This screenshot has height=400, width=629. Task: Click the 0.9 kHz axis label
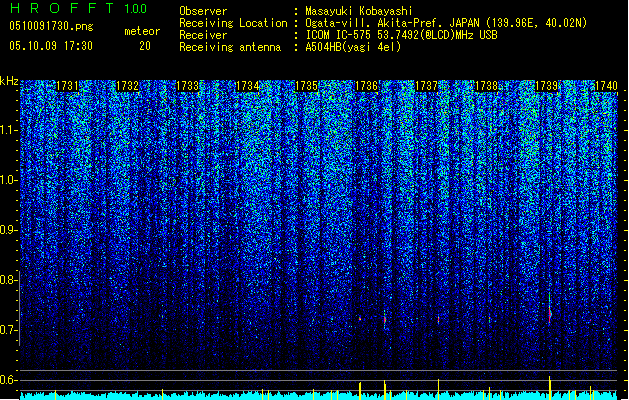(8, 230)
